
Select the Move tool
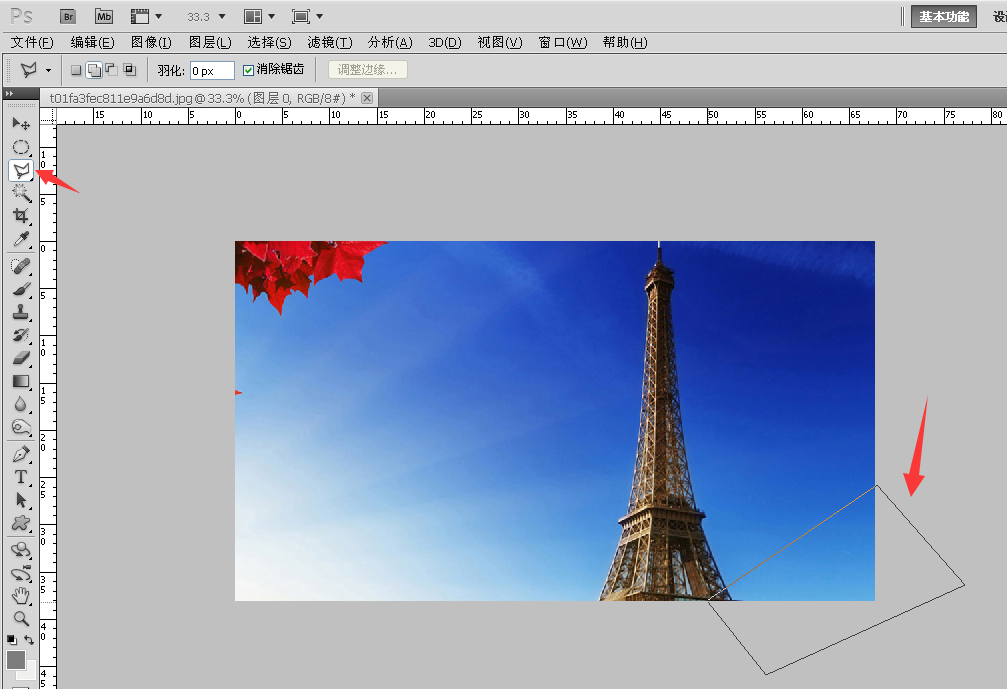[x=20, y=123]
